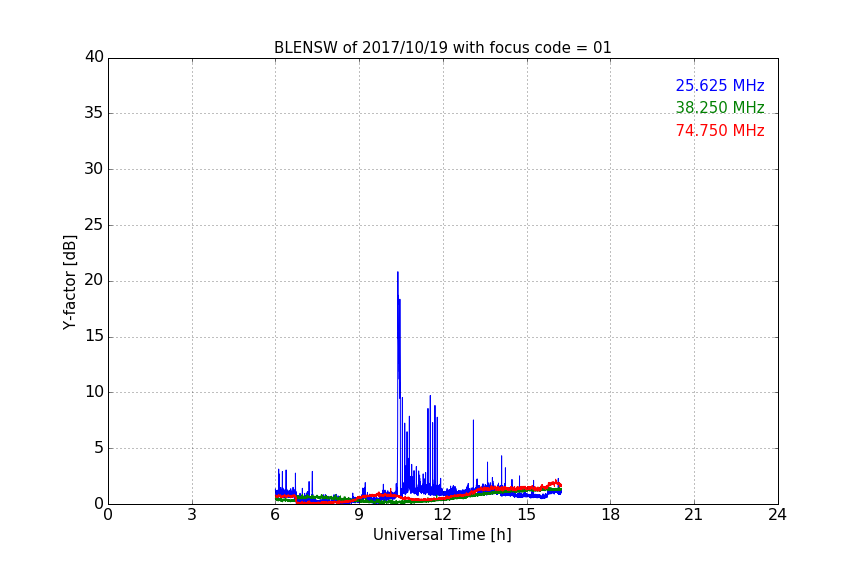Click x-axis tick value '3'

point(192,515)
